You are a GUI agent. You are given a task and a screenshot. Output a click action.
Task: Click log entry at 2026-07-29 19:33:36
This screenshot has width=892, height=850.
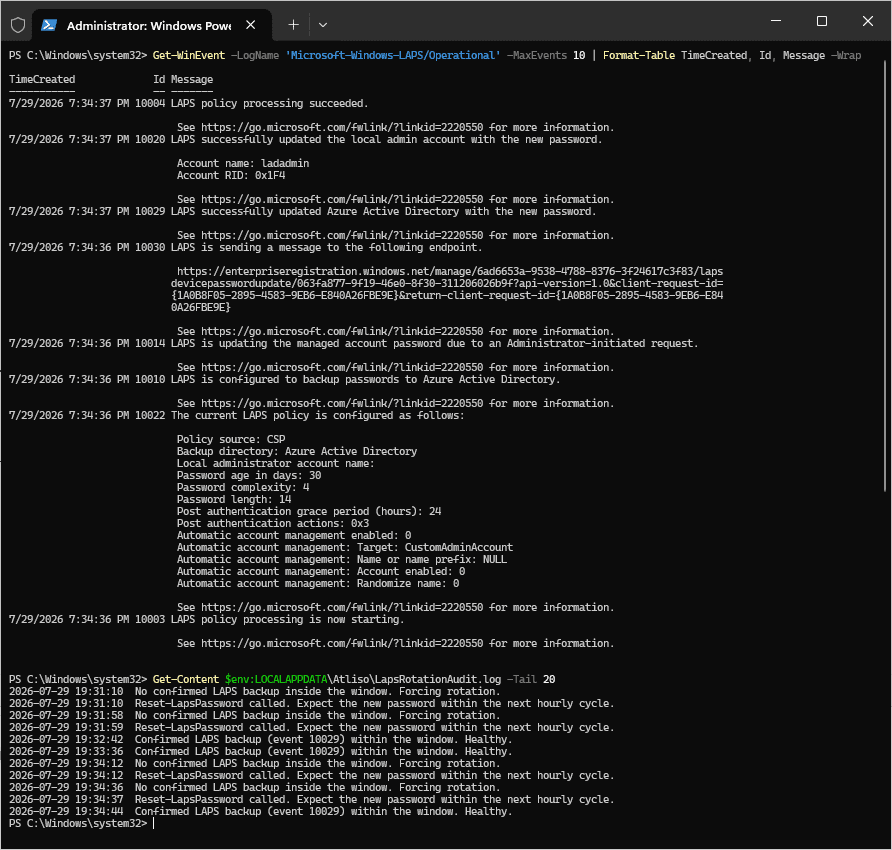coord(261,752)
